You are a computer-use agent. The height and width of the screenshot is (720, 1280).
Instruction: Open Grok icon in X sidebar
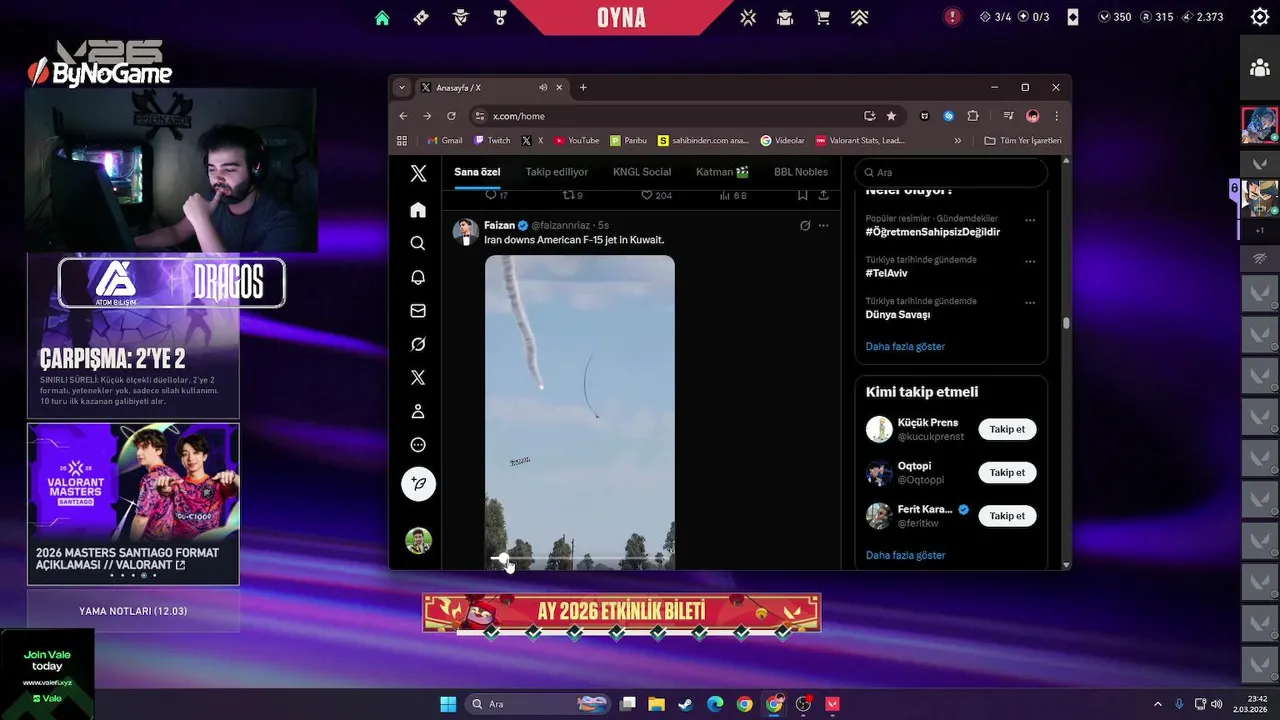tap(418, 344)
